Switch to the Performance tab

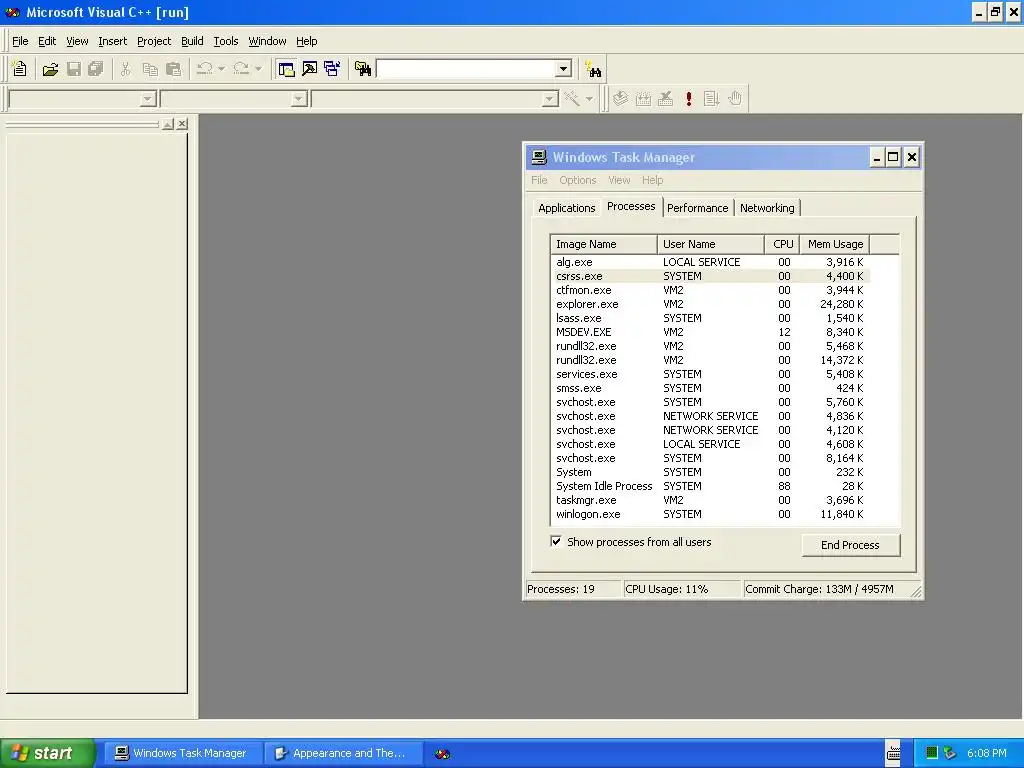coord(697,208)
